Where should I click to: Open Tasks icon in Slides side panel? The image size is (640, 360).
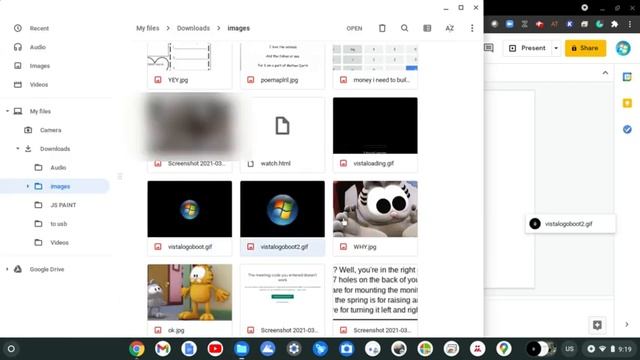627,129
